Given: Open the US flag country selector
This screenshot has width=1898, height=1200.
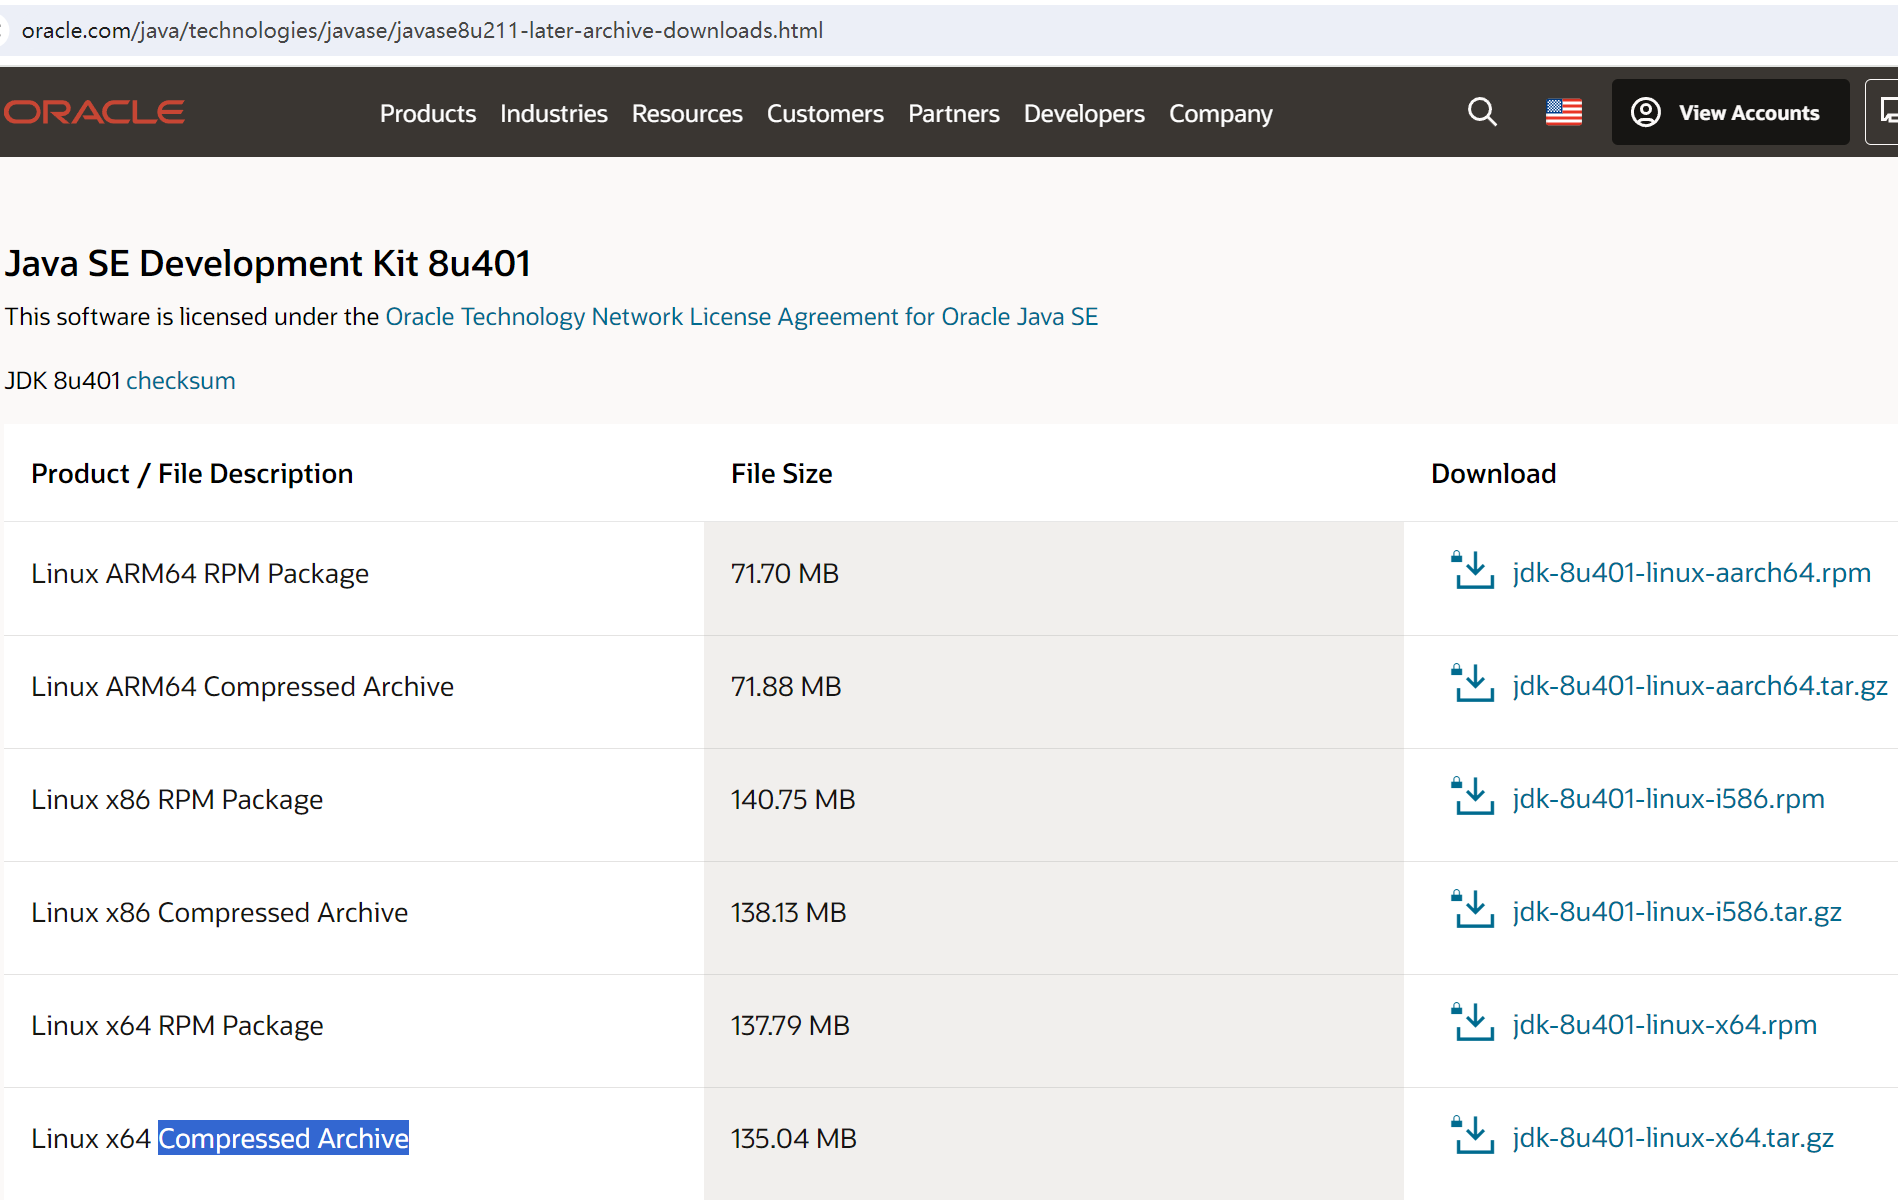Looking at the screenshot, I should click(x=1563, y=112).
